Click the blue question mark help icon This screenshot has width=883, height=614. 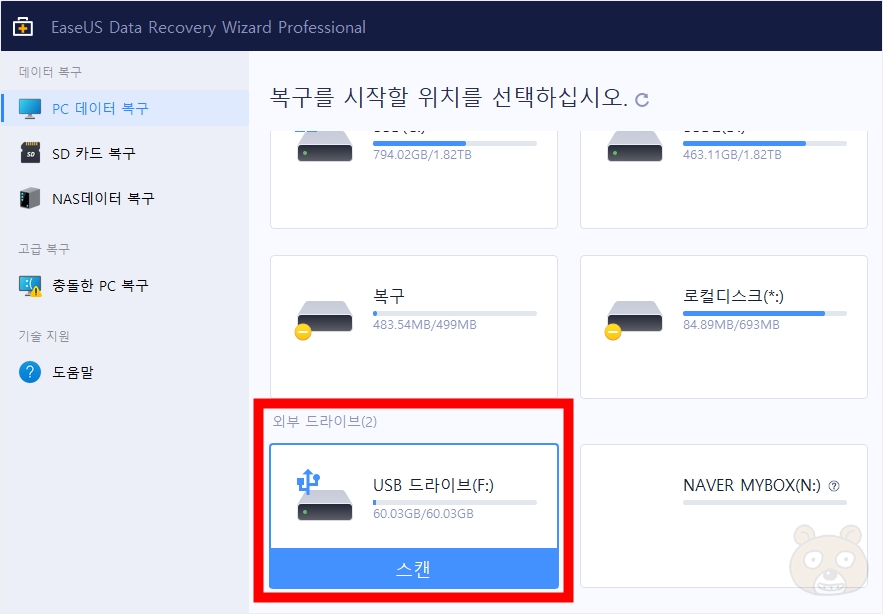(30, 372)
